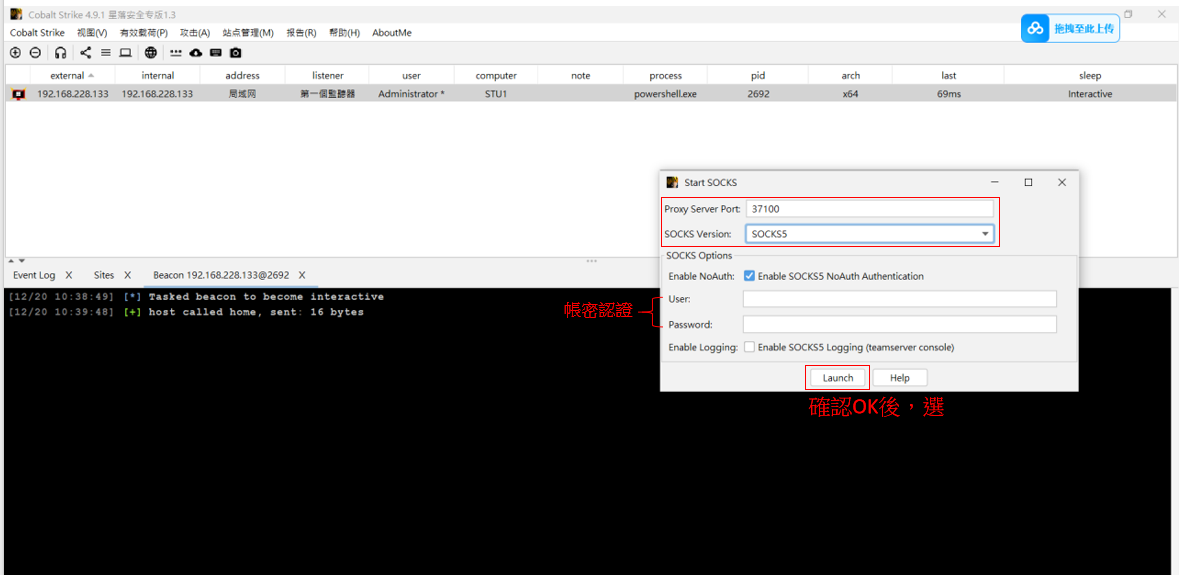Screen dimensions: 1179x575
Task: Open the 视图(V) menu
Action: (92, 33)
